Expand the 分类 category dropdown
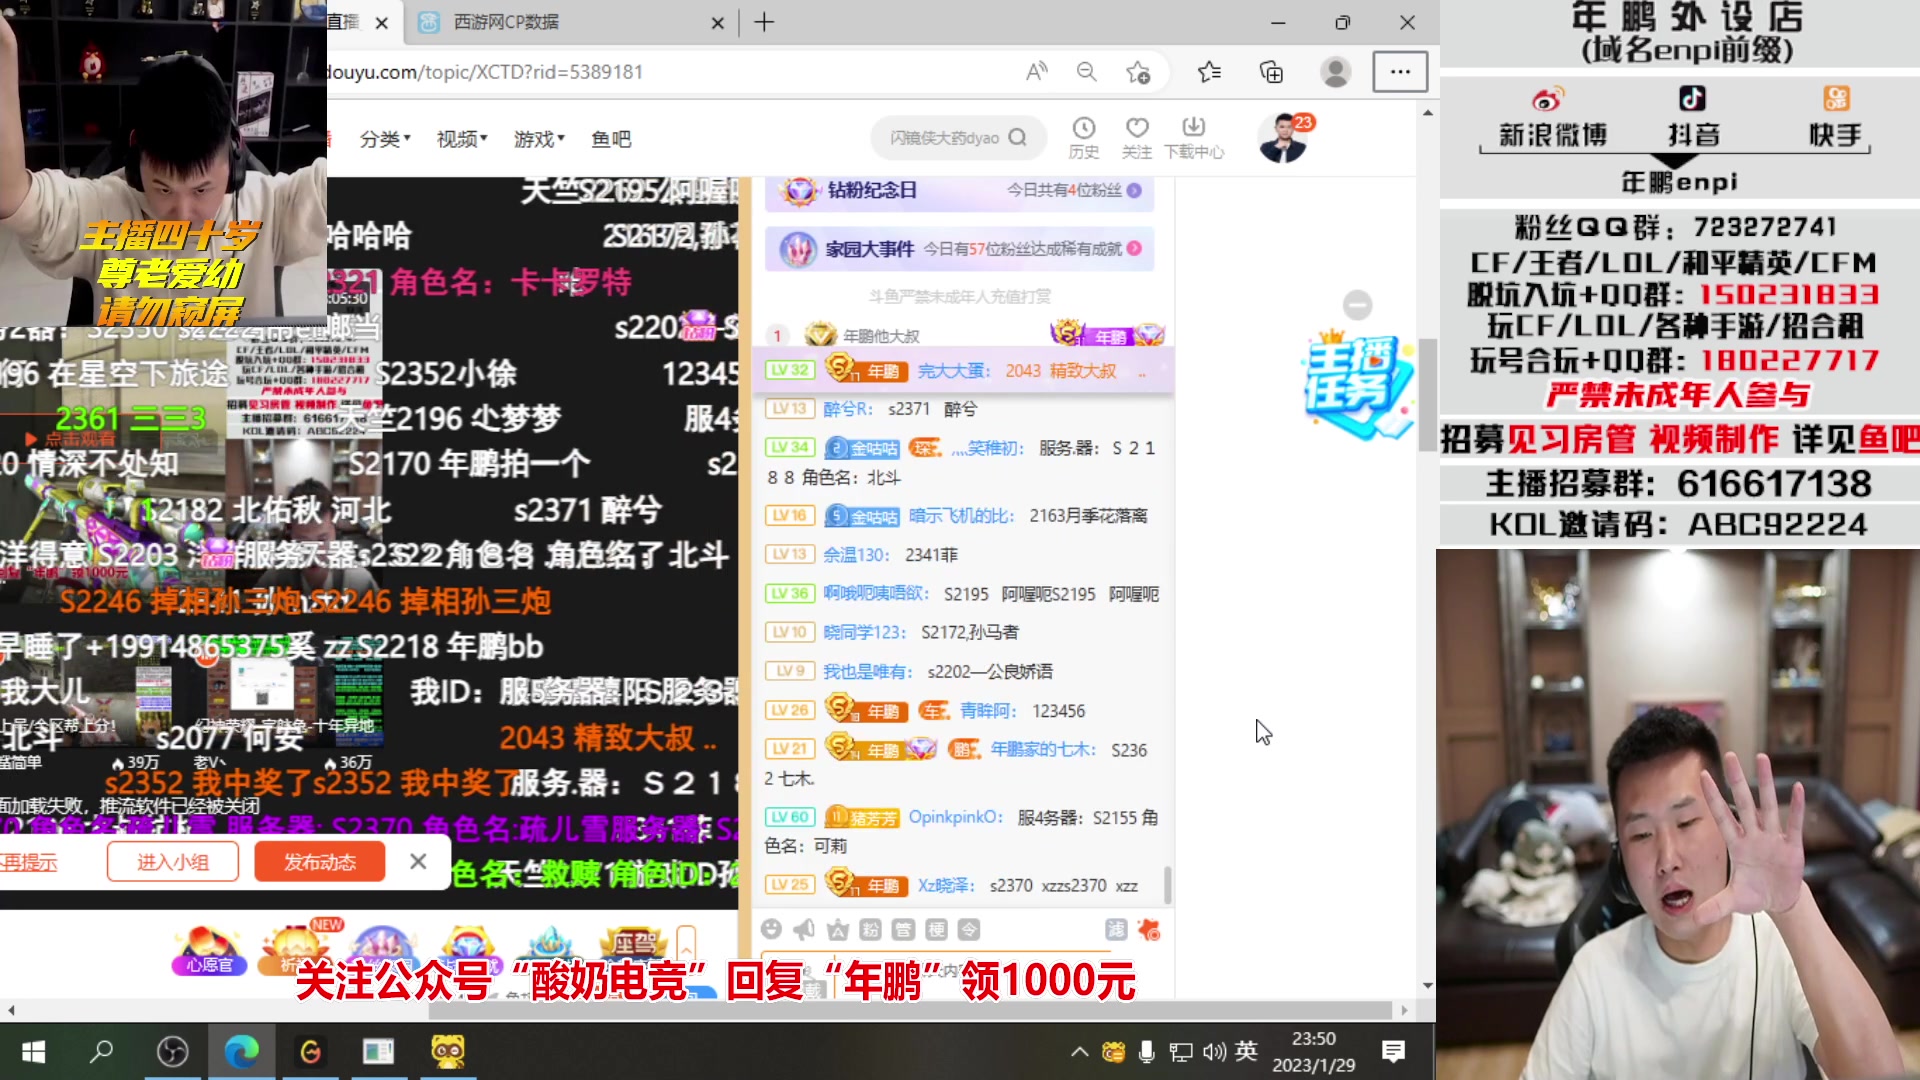Viewport: 1920px width, 1080px height. pyautogui.click(x=385, y=139)
